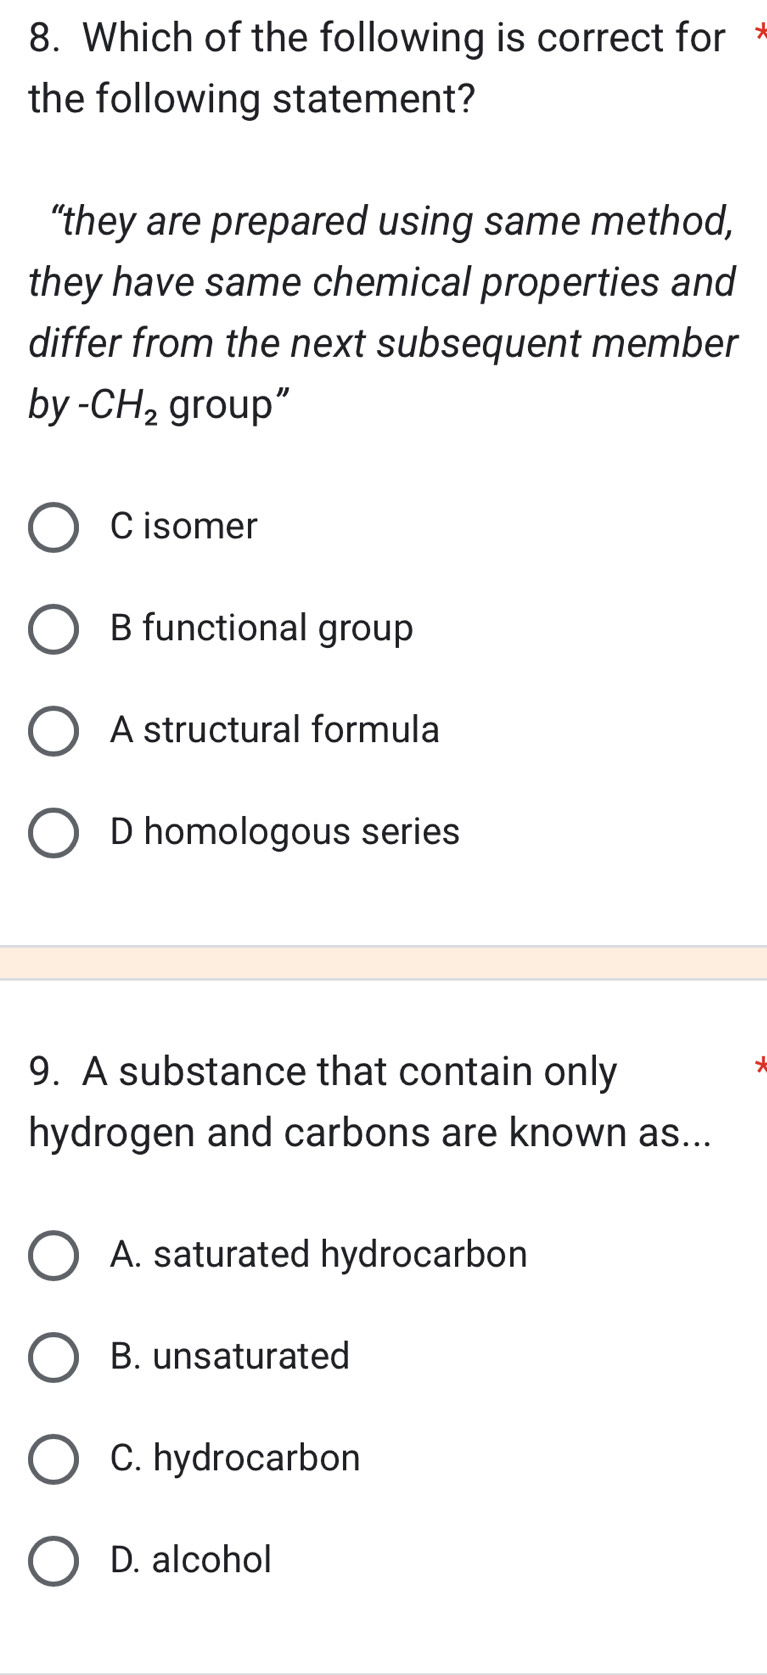Select the "B functional group" radio button

coord(54,629)
